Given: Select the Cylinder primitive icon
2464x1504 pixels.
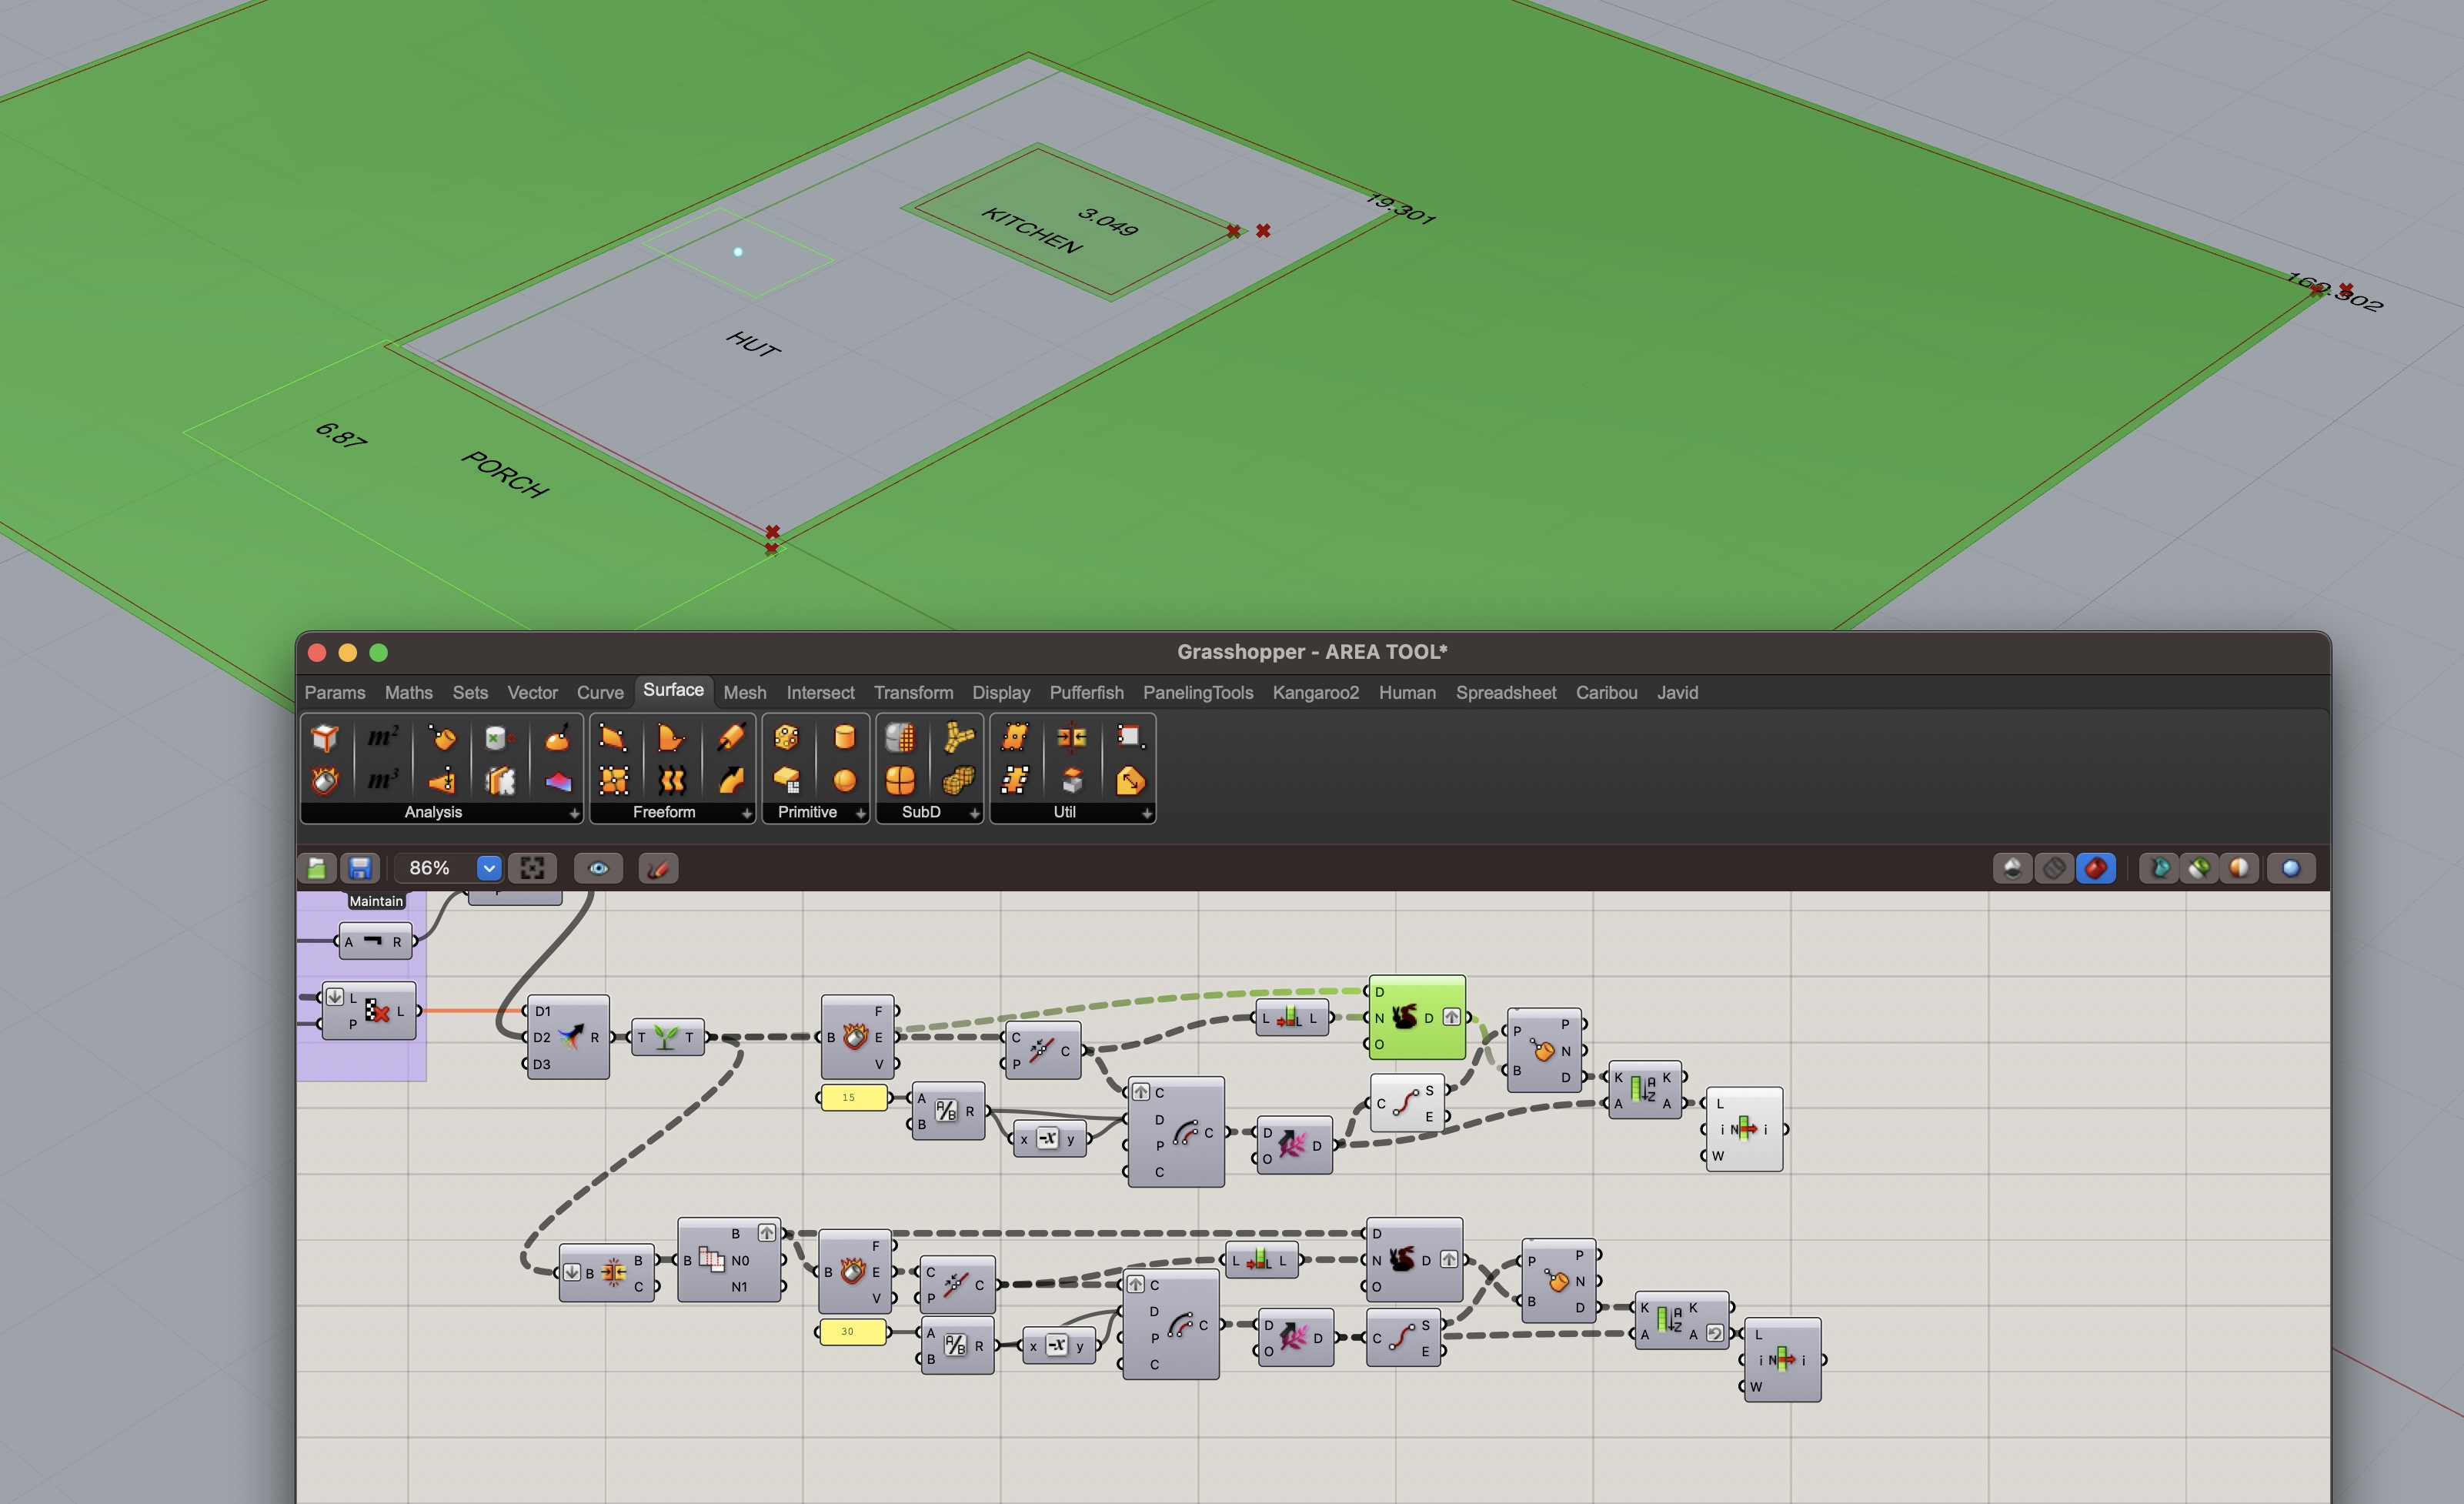Looking at the screenshot, I should coord(845,738).
